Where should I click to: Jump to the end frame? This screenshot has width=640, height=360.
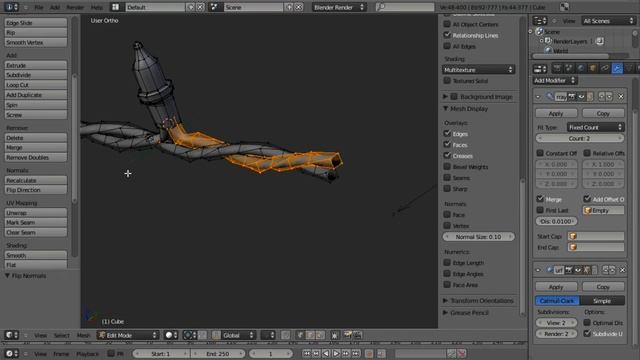(356, 353)
